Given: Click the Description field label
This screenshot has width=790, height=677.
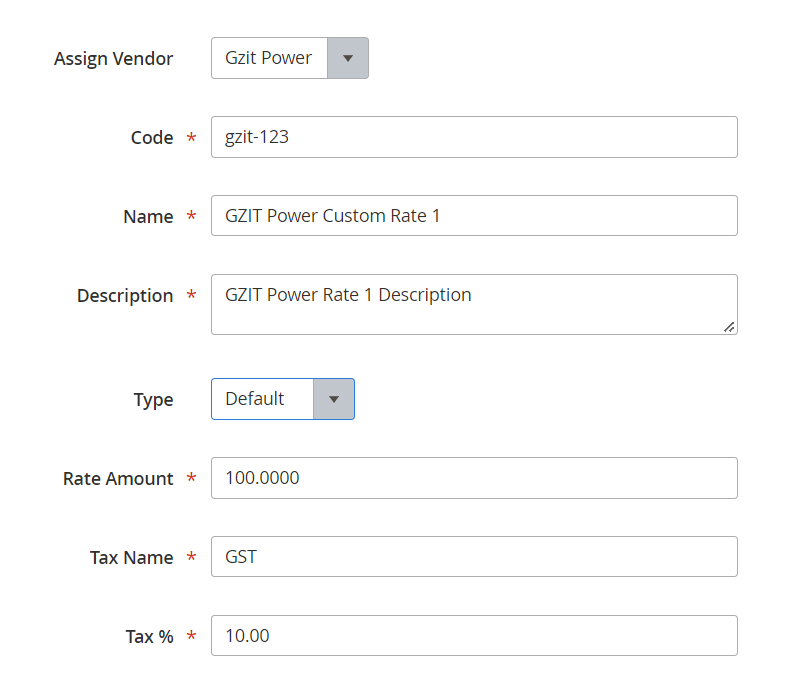Looking at the screenshot, I should 125,296.
